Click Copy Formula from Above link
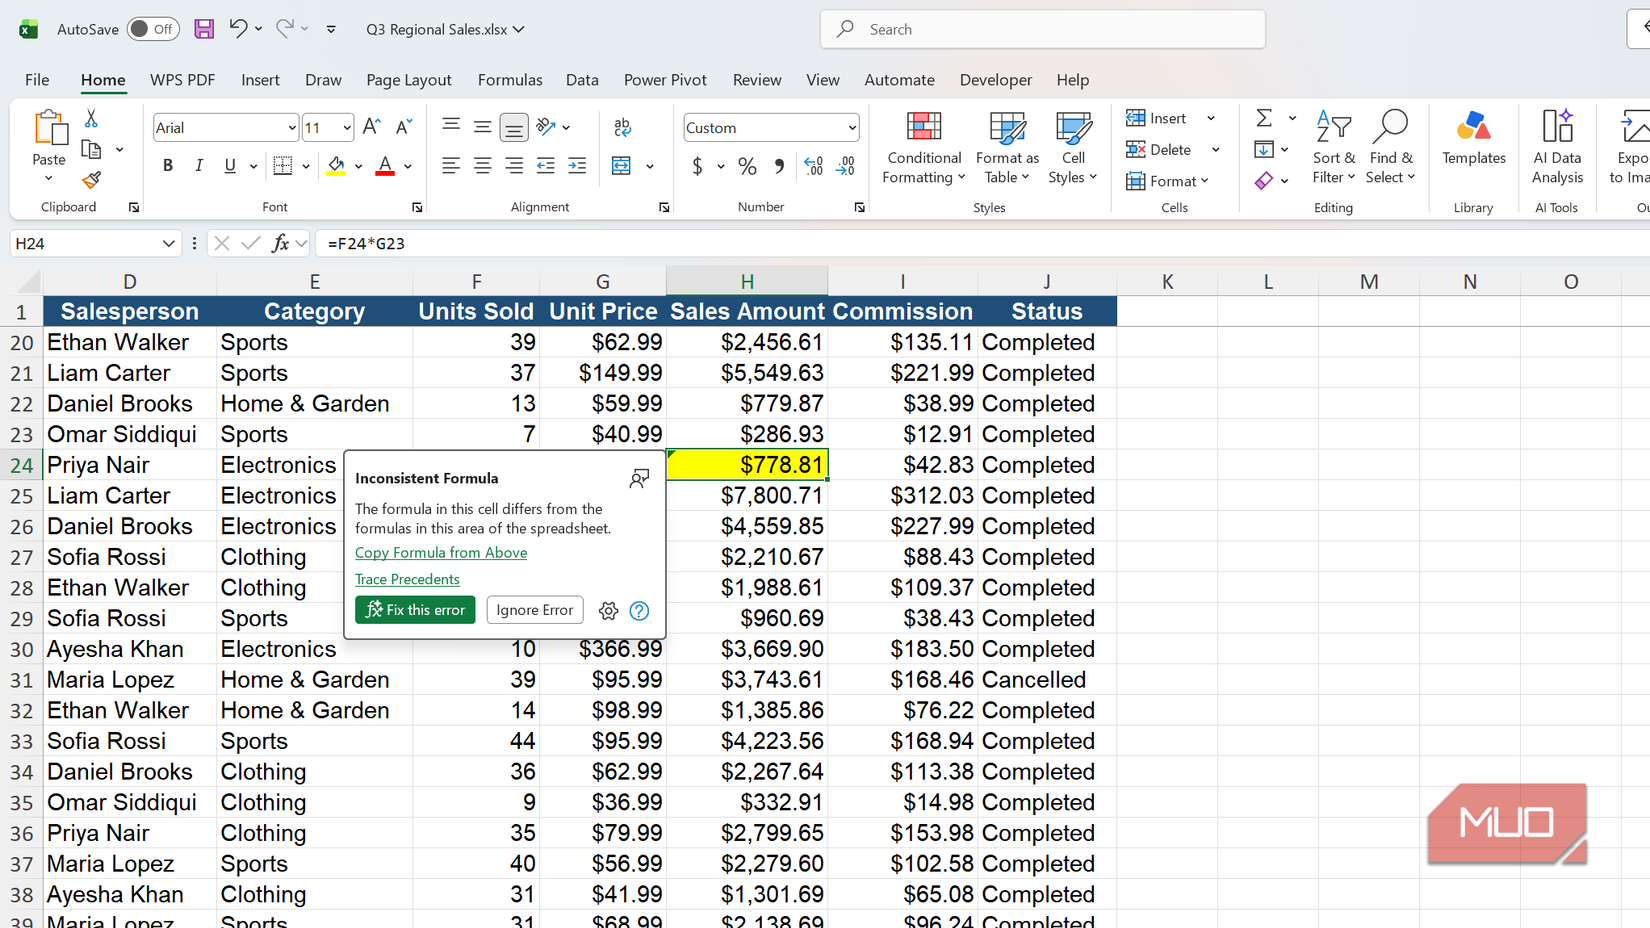The width and height of the screenshot is (1650, 928). click(x=441, y=553)
